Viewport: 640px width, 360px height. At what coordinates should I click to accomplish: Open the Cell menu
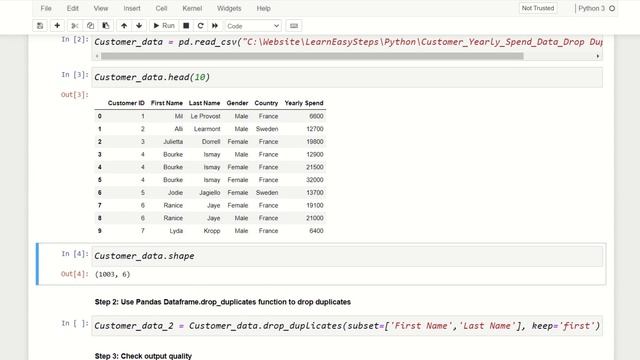coord(161,8)
